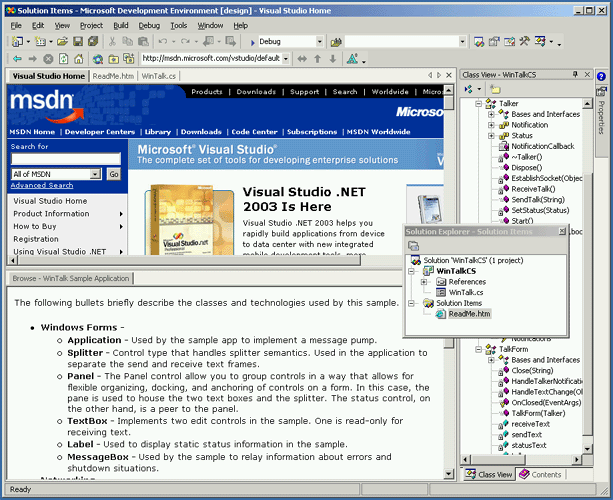Image resolution: width=613 pixels, height=500 pixels.
Task: Click the Favorites folder icon
Action: point(113,59)
